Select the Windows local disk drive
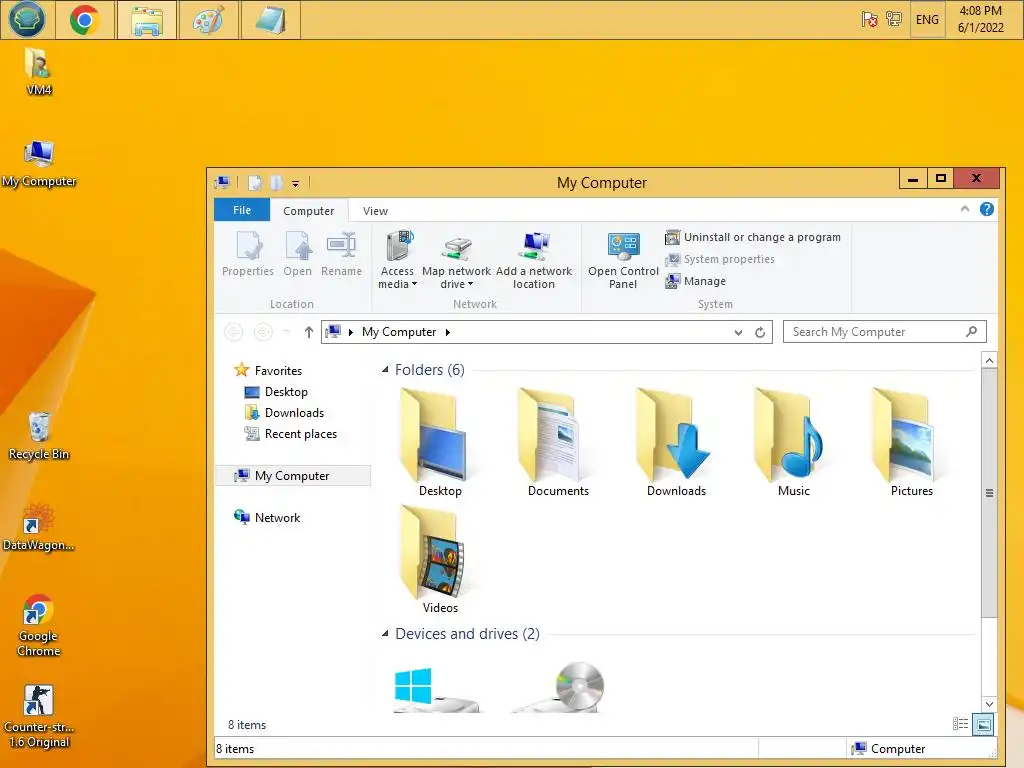This screenshot has width=1024, height=768. pyautogui.click(x=436, y=688)
